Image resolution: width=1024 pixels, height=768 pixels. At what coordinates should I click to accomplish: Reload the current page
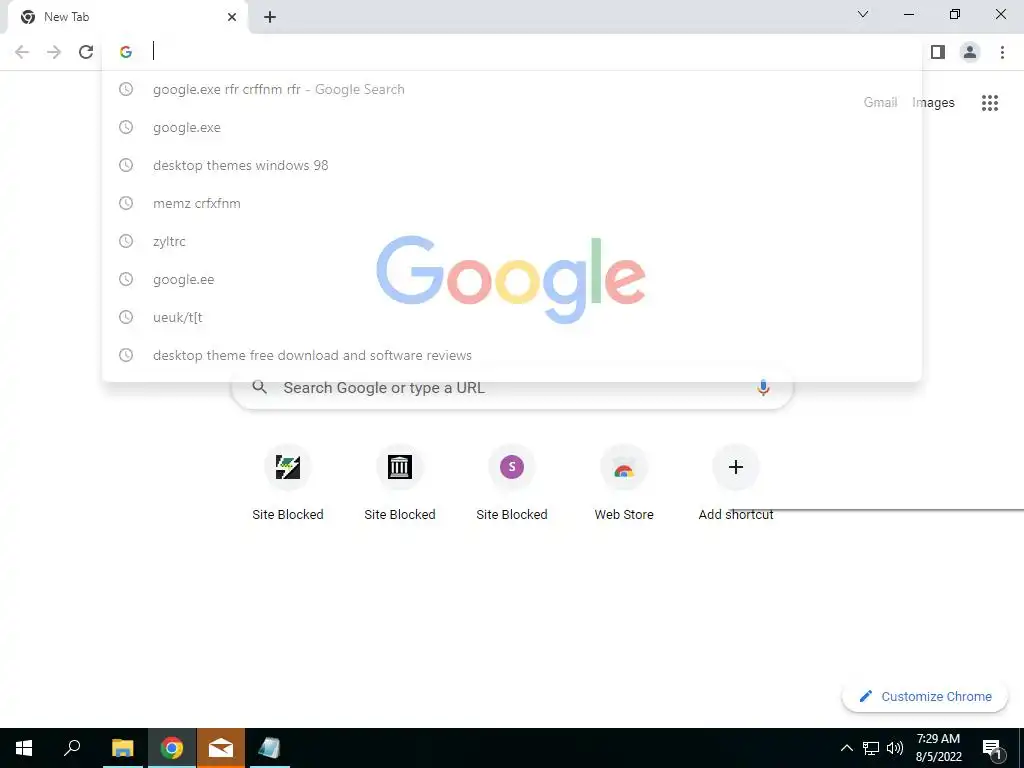pyautogui.click(x=86, y=52)
